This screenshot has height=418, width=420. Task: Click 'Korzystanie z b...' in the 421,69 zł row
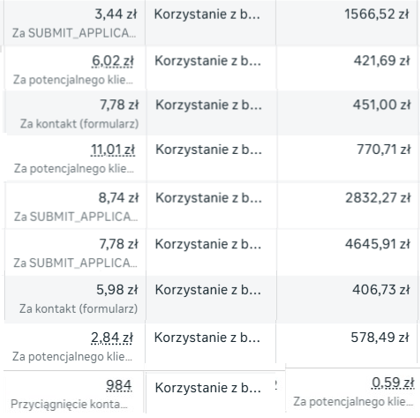pyautogui.click(x=208, y=61)
